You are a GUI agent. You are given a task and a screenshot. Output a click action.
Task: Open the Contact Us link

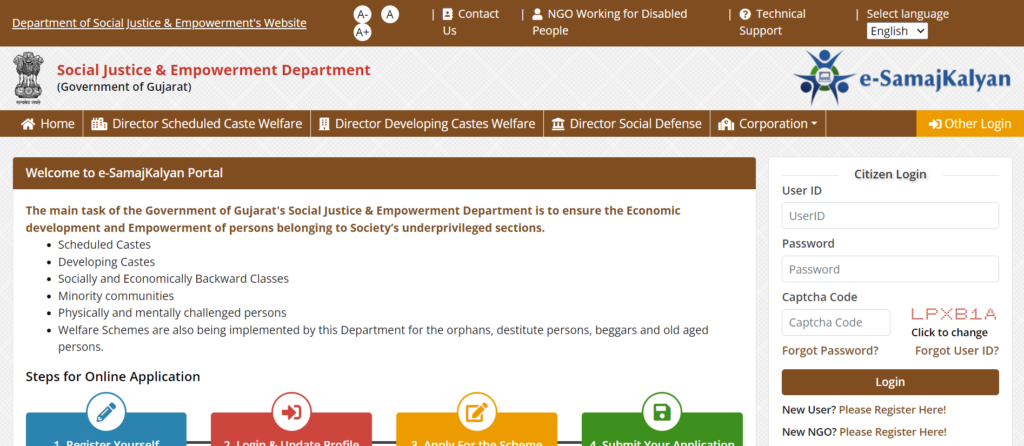click(470, 22)
